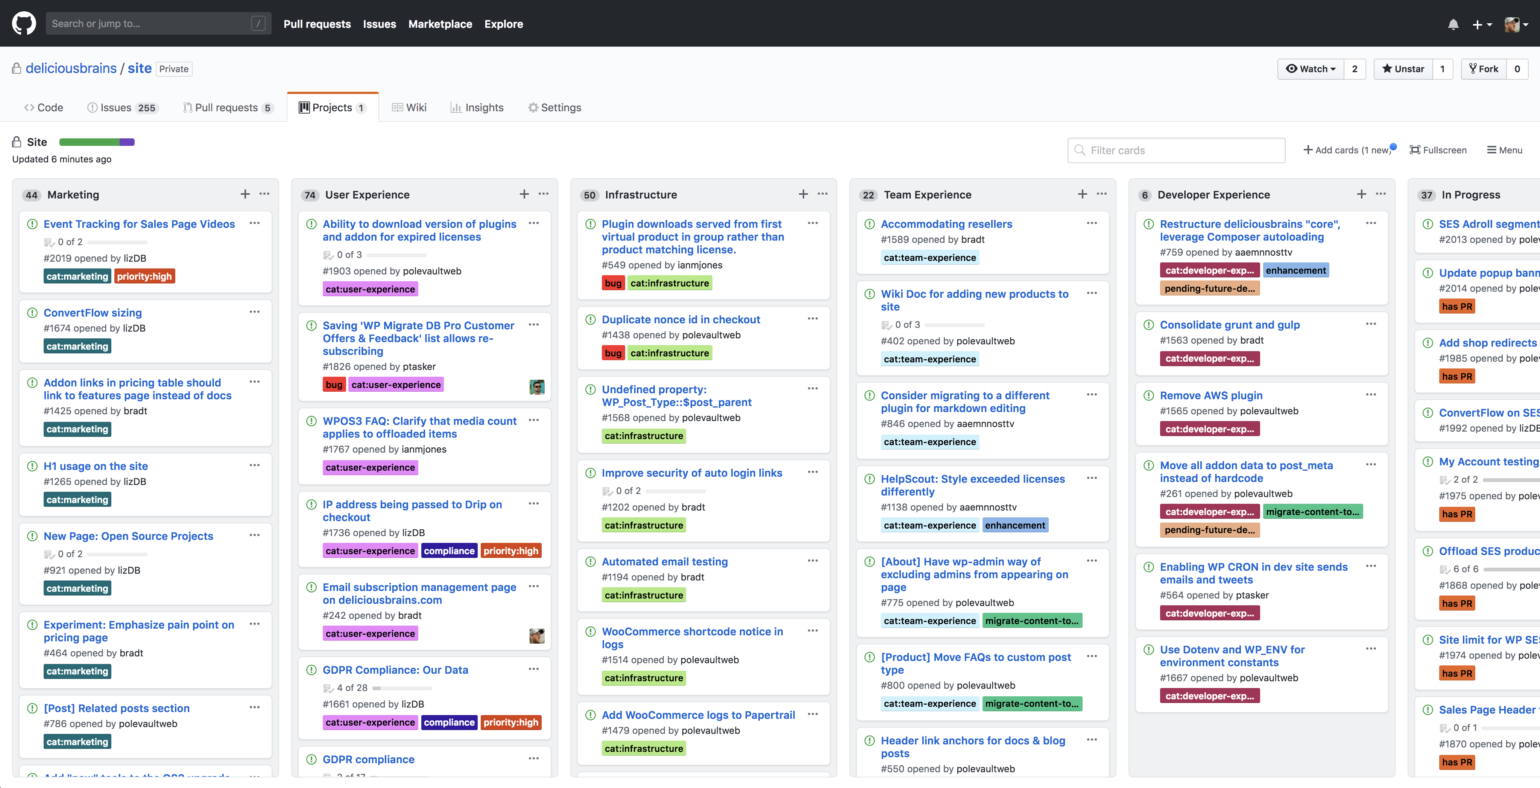Select compliance label on IP address card
This screenshot has width=1540, height=788.
point(449,551)
